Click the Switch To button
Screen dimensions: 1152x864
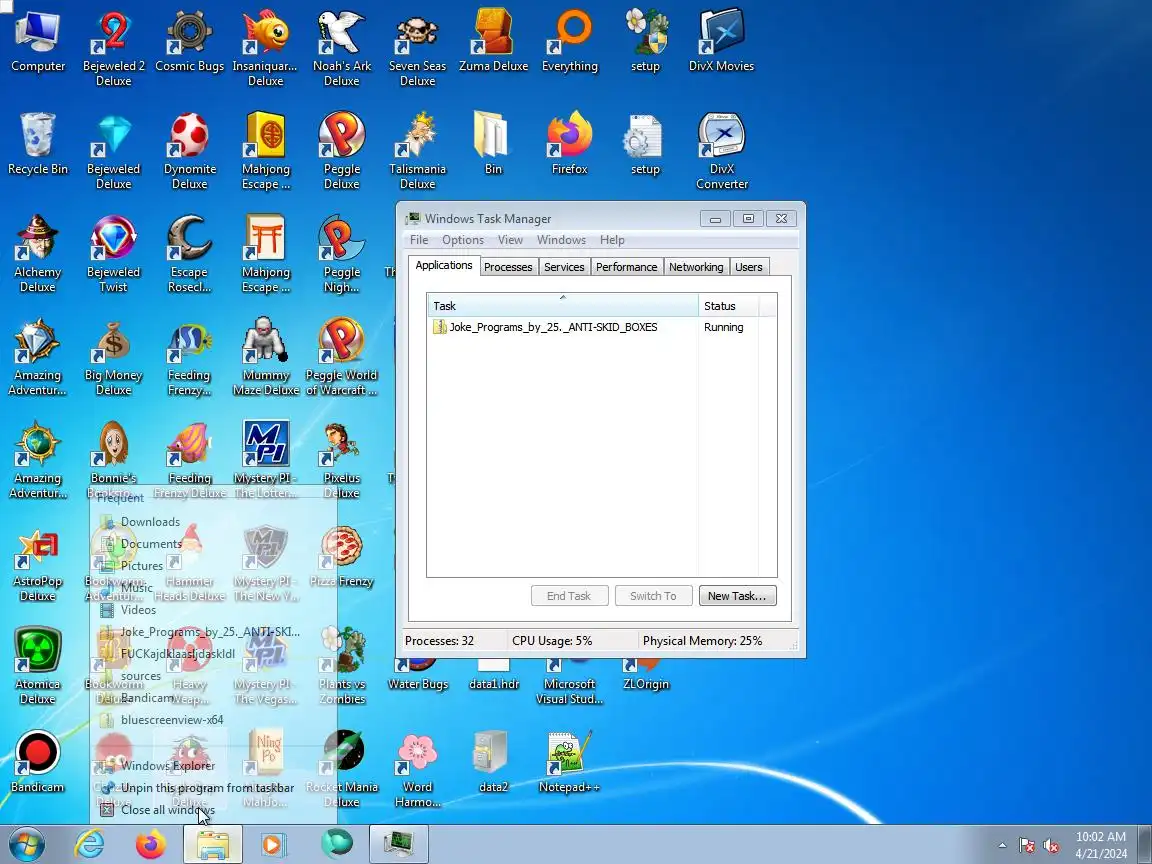point(653,596)
